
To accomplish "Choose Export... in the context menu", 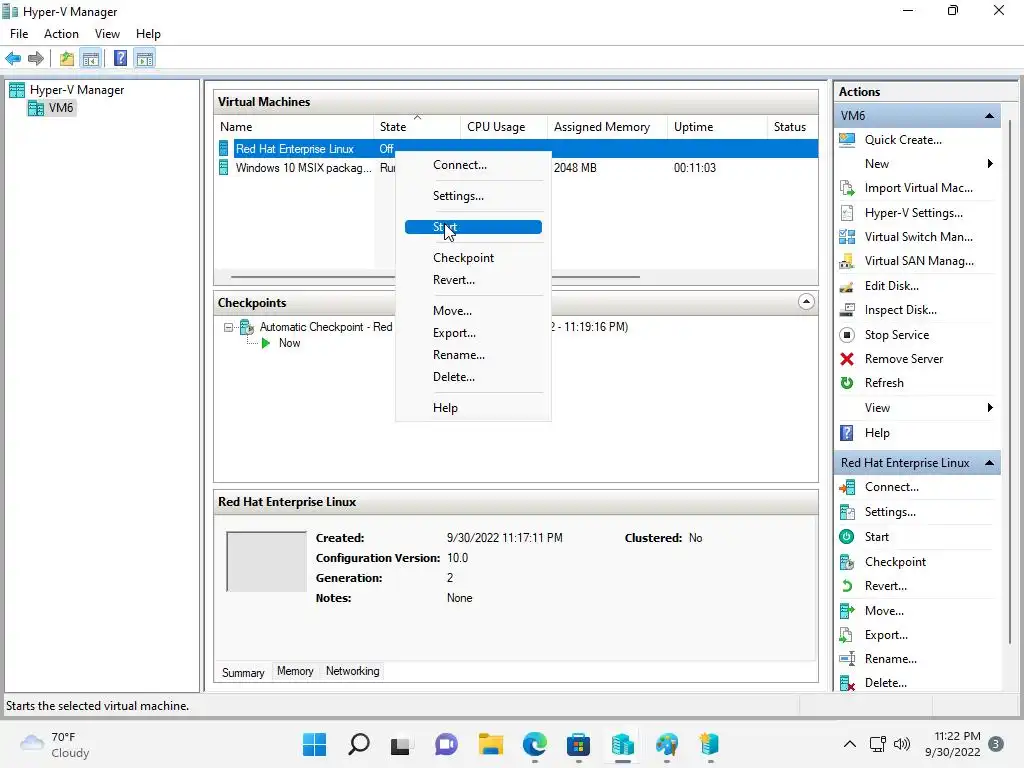I will 473,333.
